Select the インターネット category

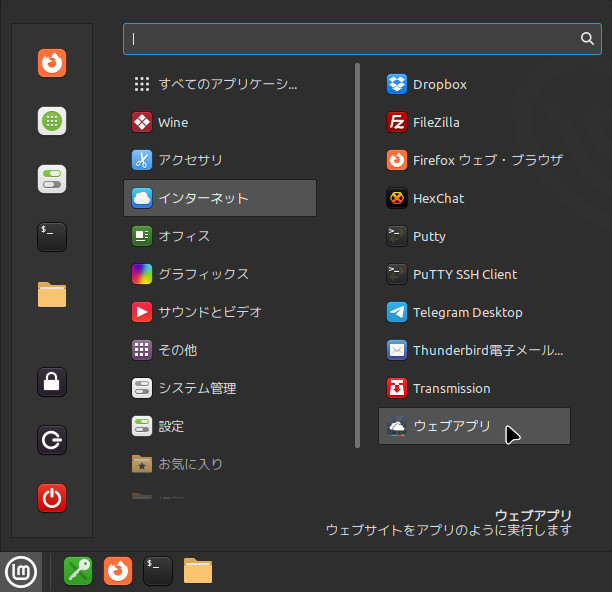click(x=220, y=198)
